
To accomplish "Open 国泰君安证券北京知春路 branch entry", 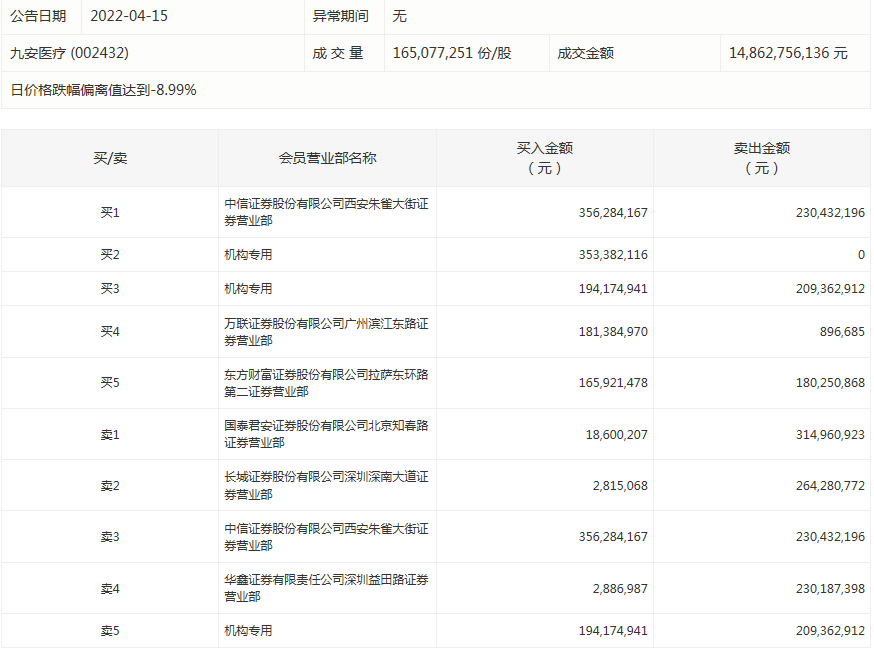I will [326, 434].
